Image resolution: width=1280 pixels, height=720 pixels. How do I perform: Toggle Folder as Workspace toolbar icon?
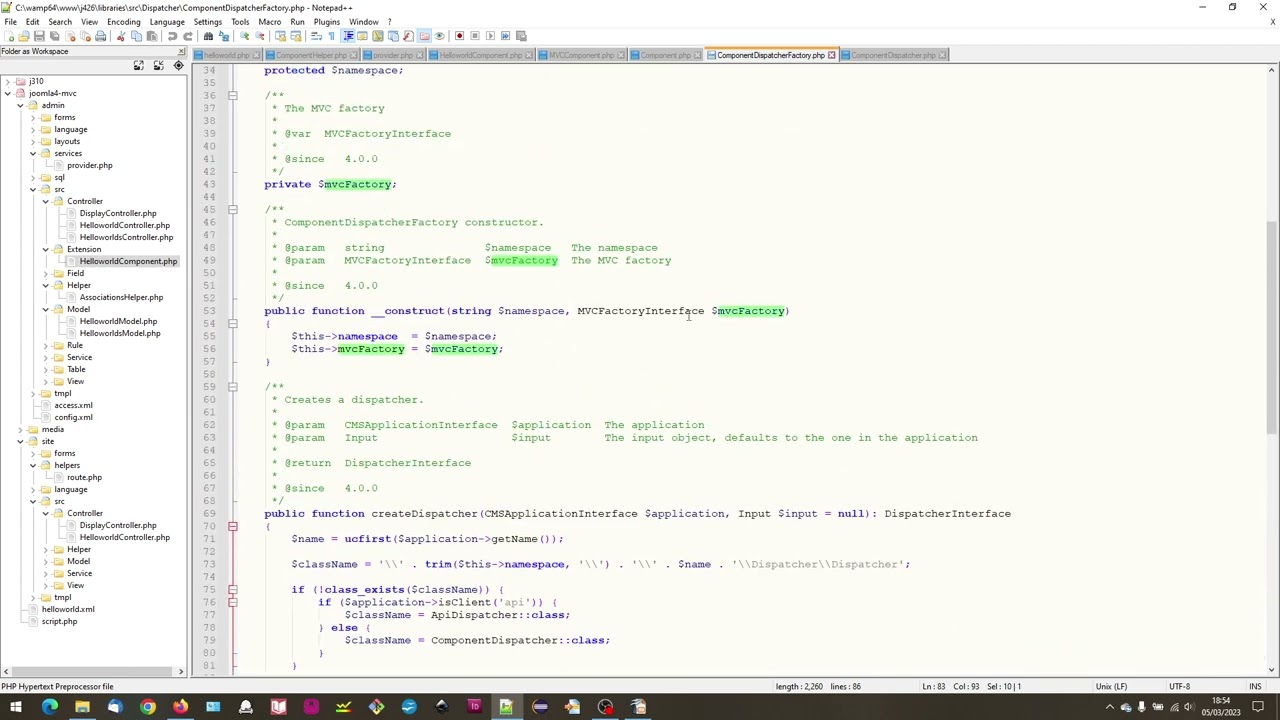click(x=424, y=36)
